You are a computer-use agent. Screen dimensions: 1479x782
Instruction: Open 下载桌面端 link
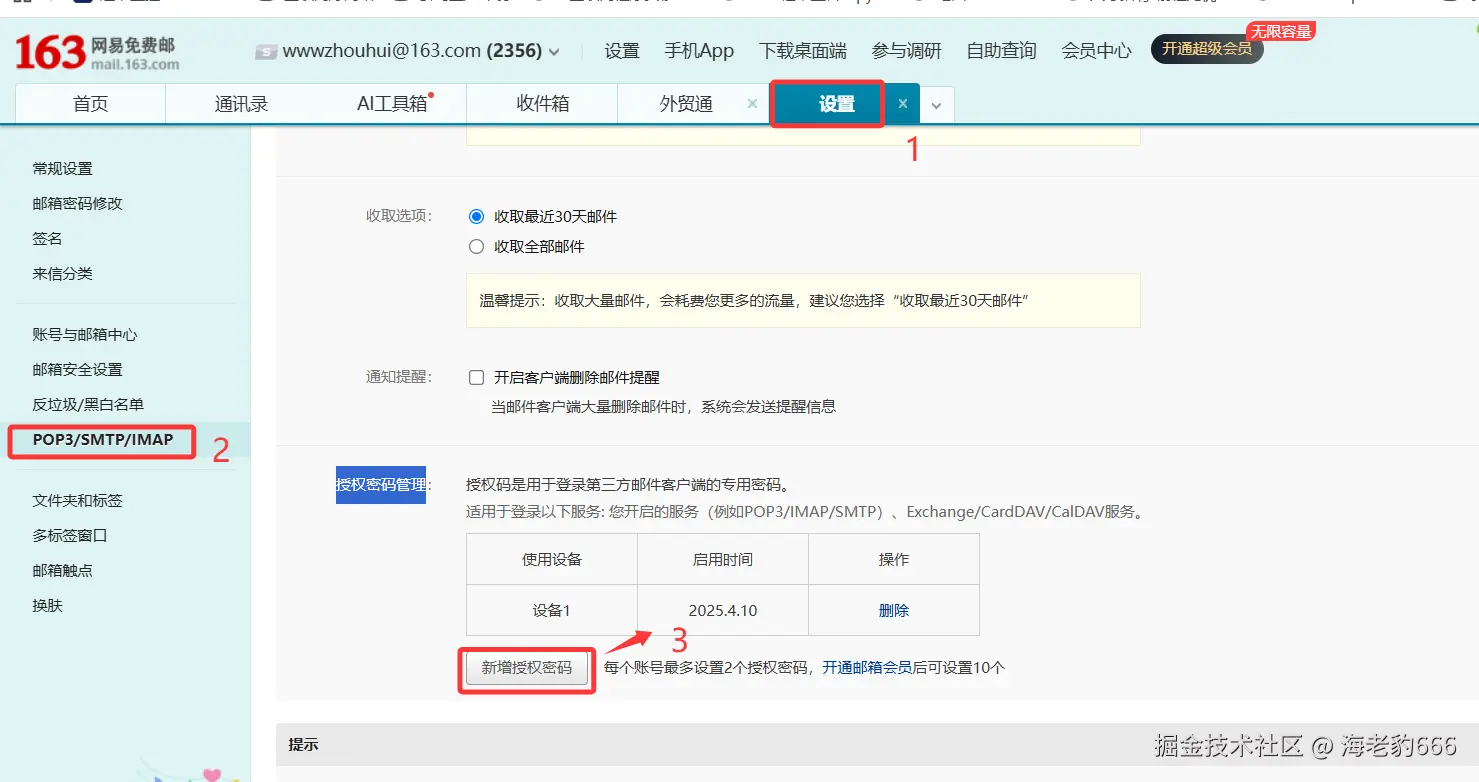803,51
